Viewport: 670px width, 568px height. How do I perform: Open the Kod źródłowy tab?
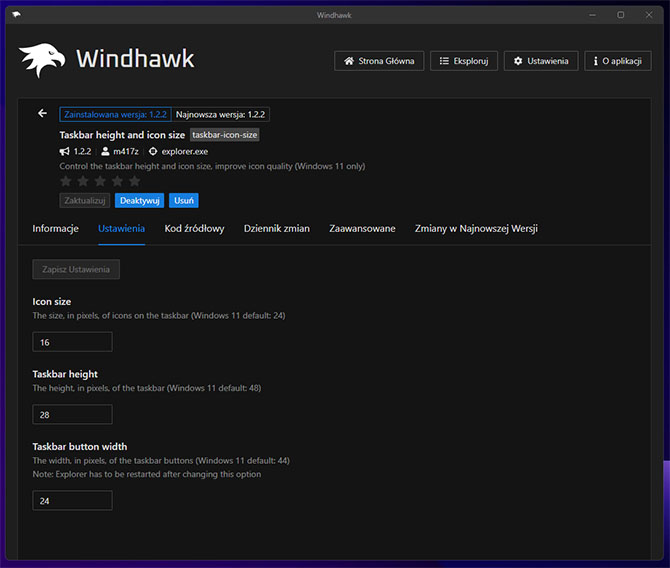pos(194,229)
